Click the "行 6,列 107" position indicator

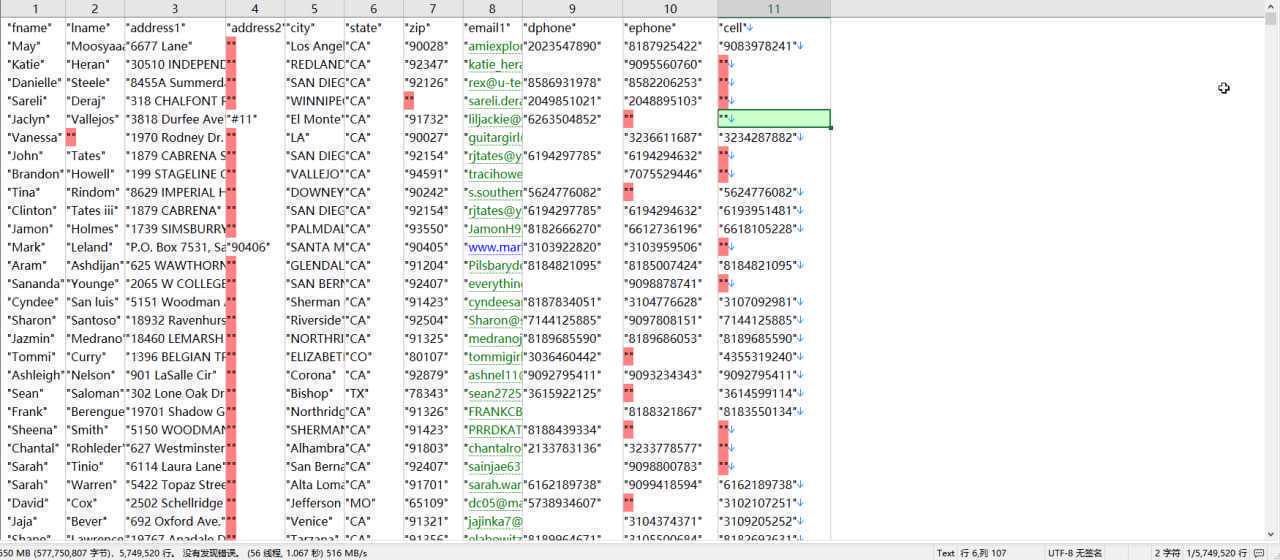(983, 553)
